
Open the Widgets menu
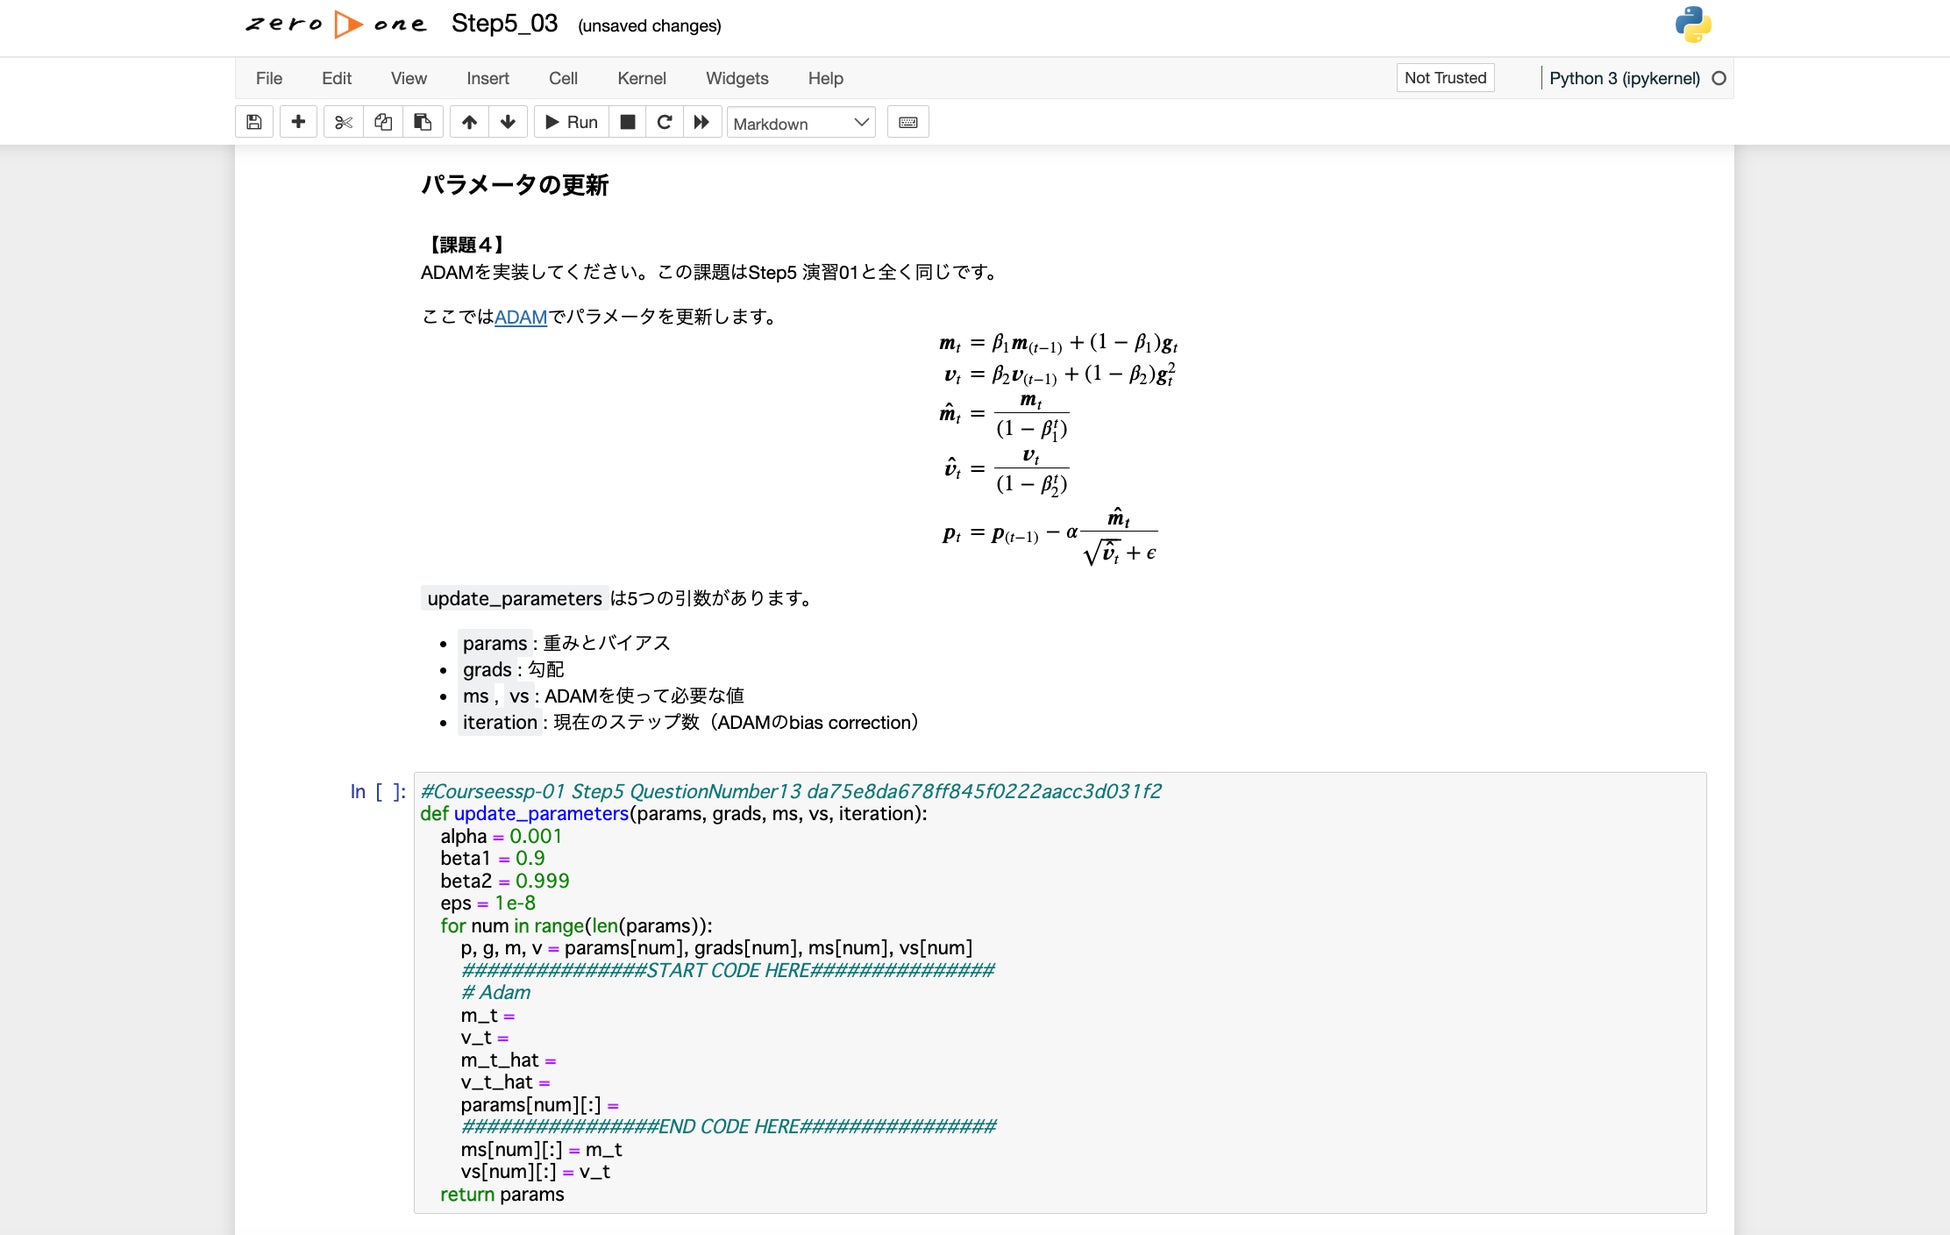(737, 78)
